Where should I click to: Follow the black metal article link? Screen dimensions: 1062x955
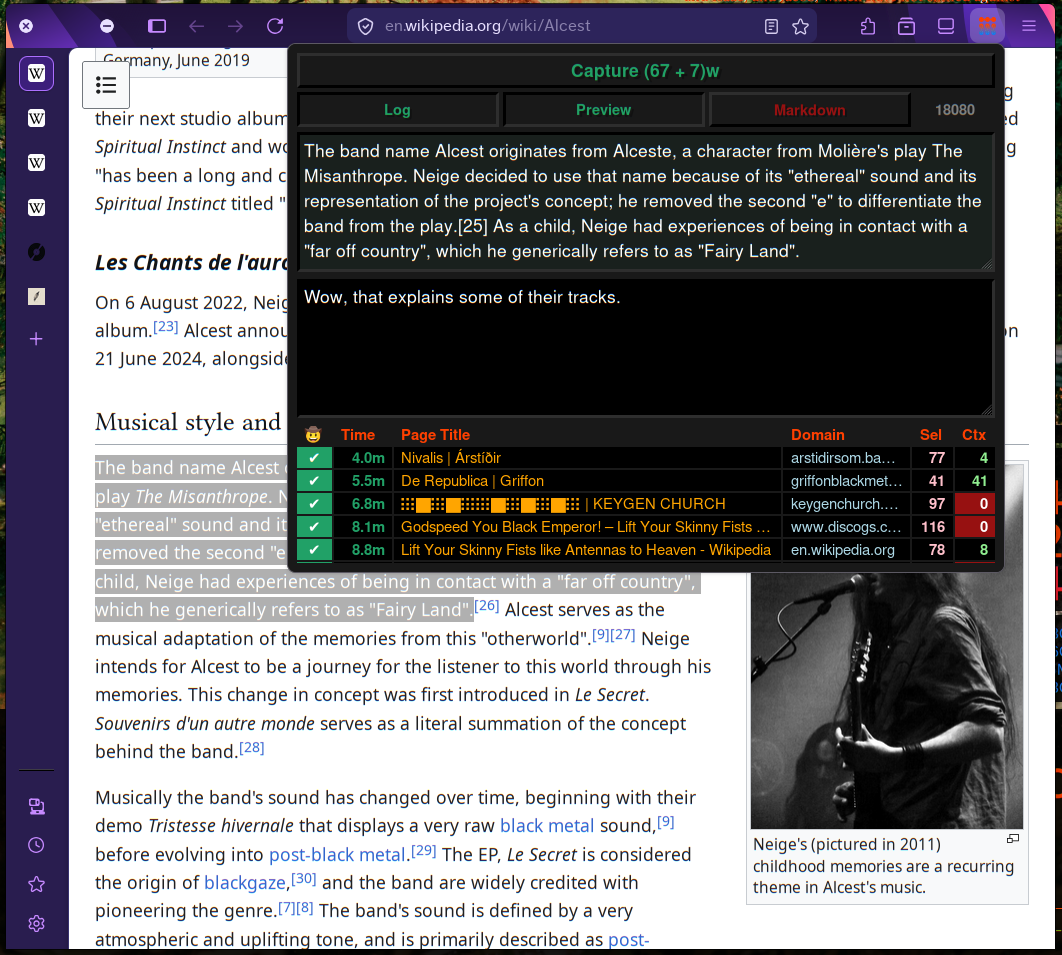pos(547,825)
